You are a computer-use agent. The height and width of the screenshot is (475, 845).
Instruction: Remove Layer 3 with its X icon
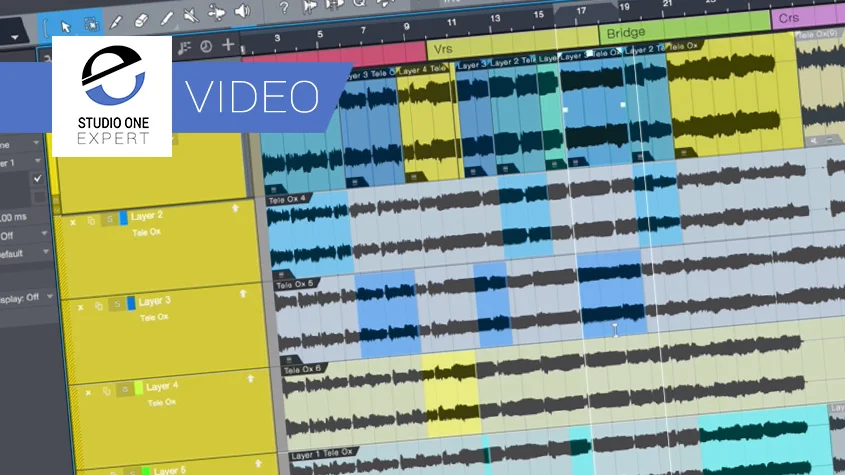80,307
